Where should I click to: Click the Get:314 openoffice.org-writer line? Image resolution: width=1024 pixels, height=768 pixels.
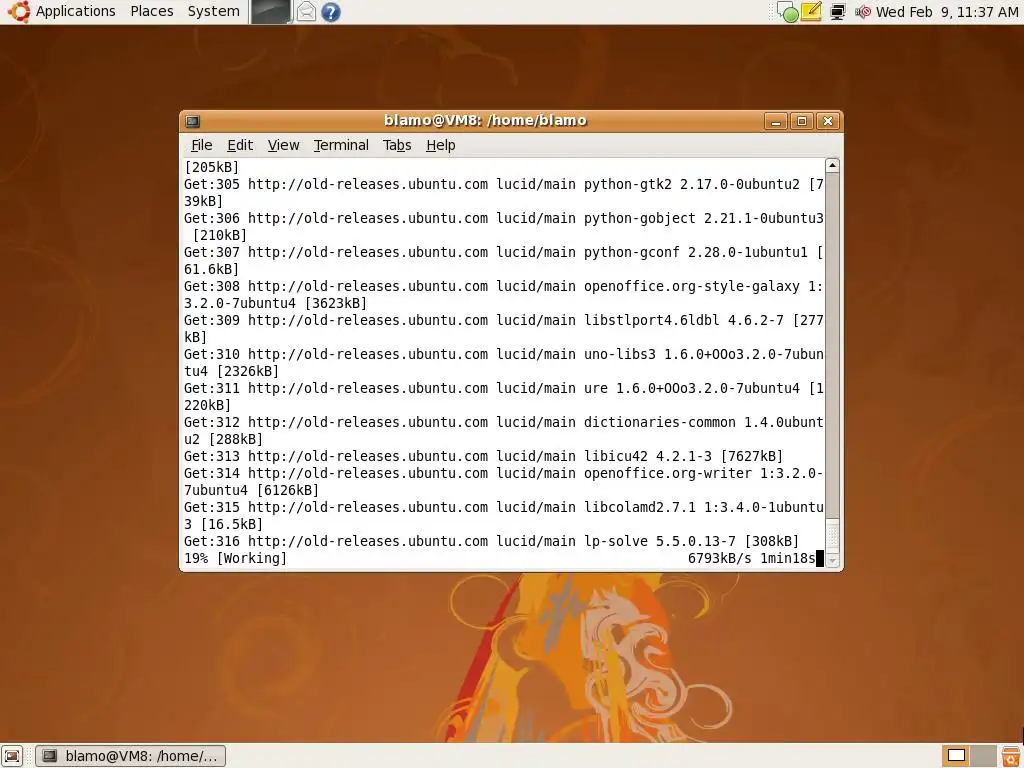(504, 473)
